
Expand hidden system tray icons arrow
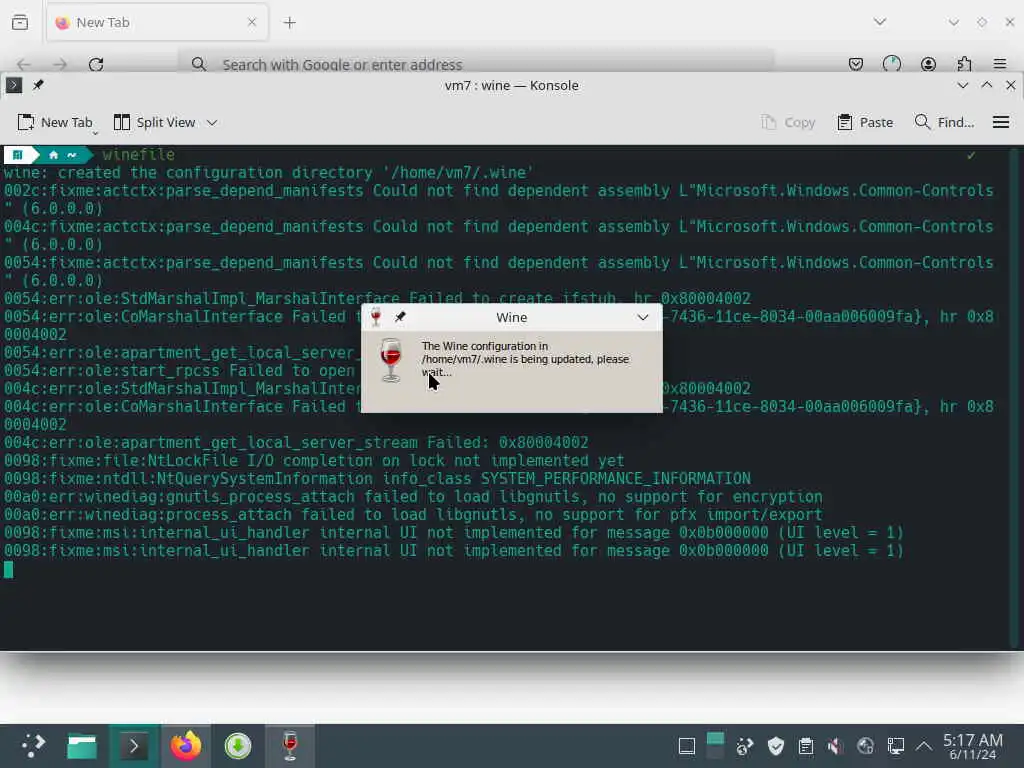(x=923, y=746)
